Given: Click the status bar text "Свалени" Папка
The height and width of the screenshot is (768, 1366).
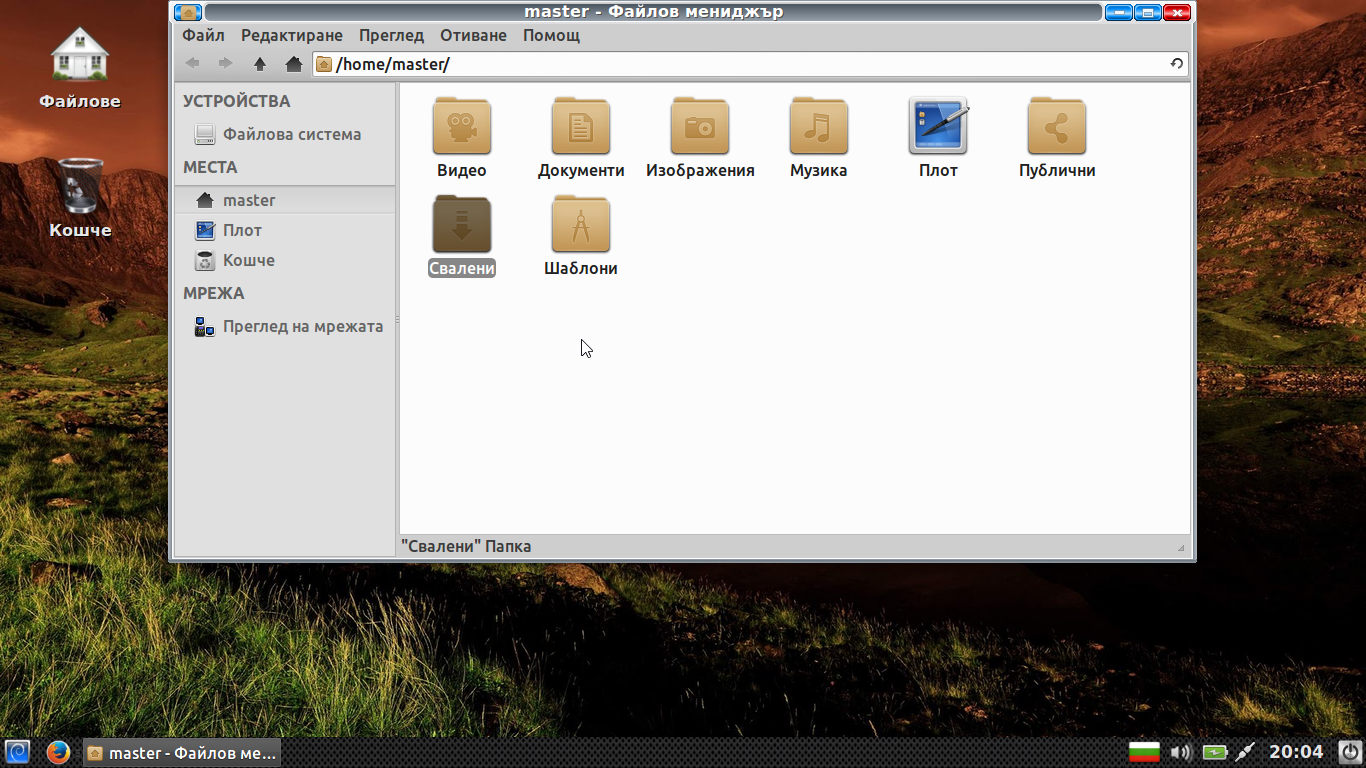Looking at the screenshot, I should click(x=466, y=546).
